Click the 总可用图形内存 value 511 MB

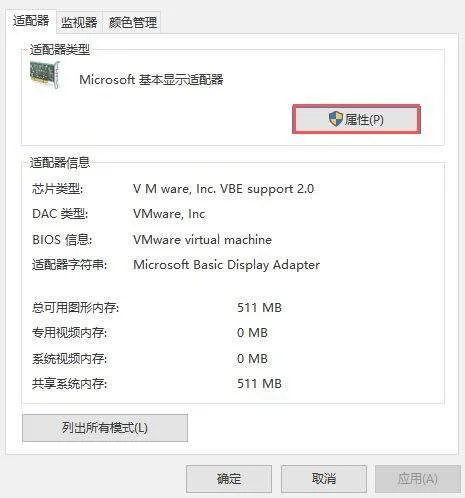[x=259, y=307]
